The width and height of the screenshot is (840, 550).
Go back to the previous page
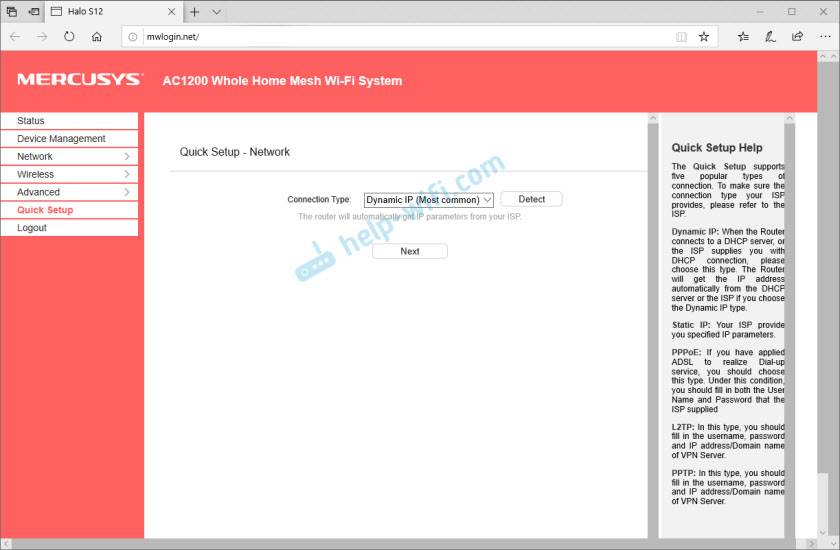tap(15, 36)
